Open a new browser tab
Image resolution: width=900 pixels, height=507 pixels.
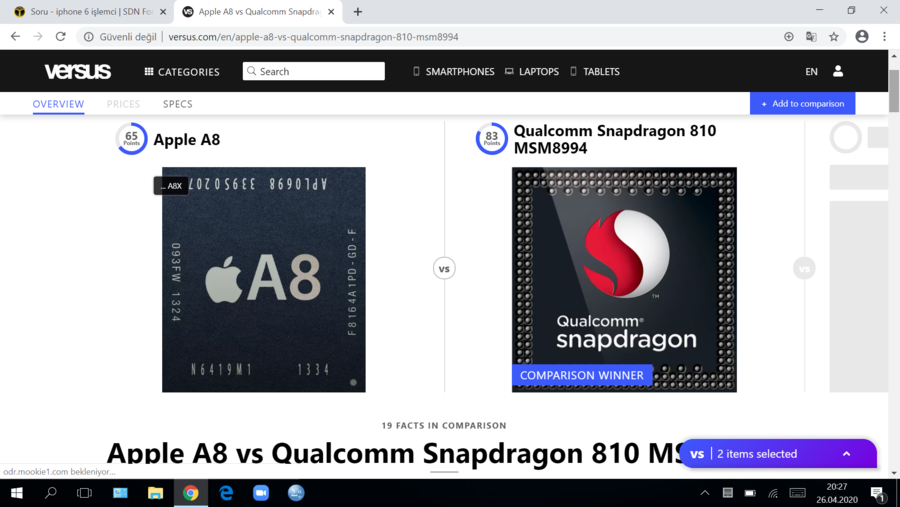point(358,11)
